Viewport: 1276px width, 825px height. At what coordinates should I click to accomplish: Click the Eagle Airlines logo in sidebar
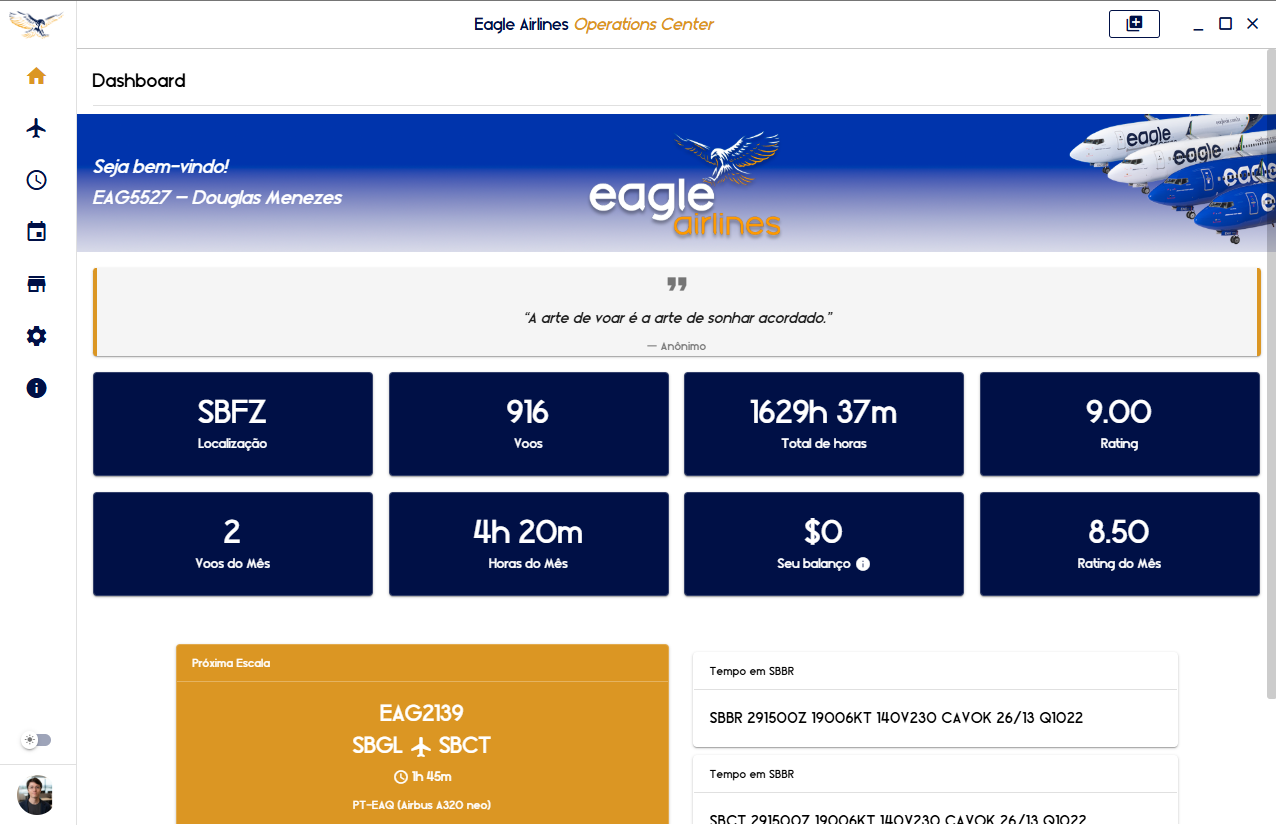36,24
